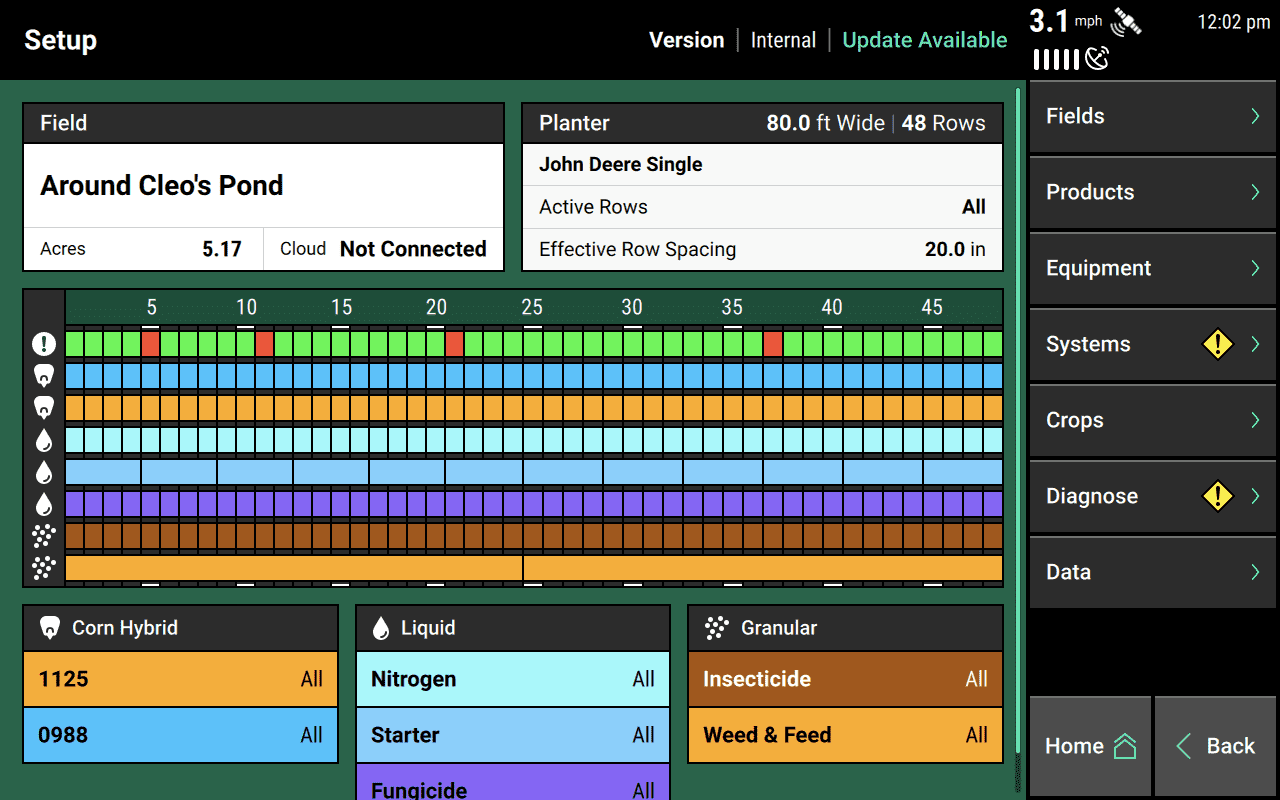Expand the Fields menu chevron
1280x800 pixels.
(1255, 116)
